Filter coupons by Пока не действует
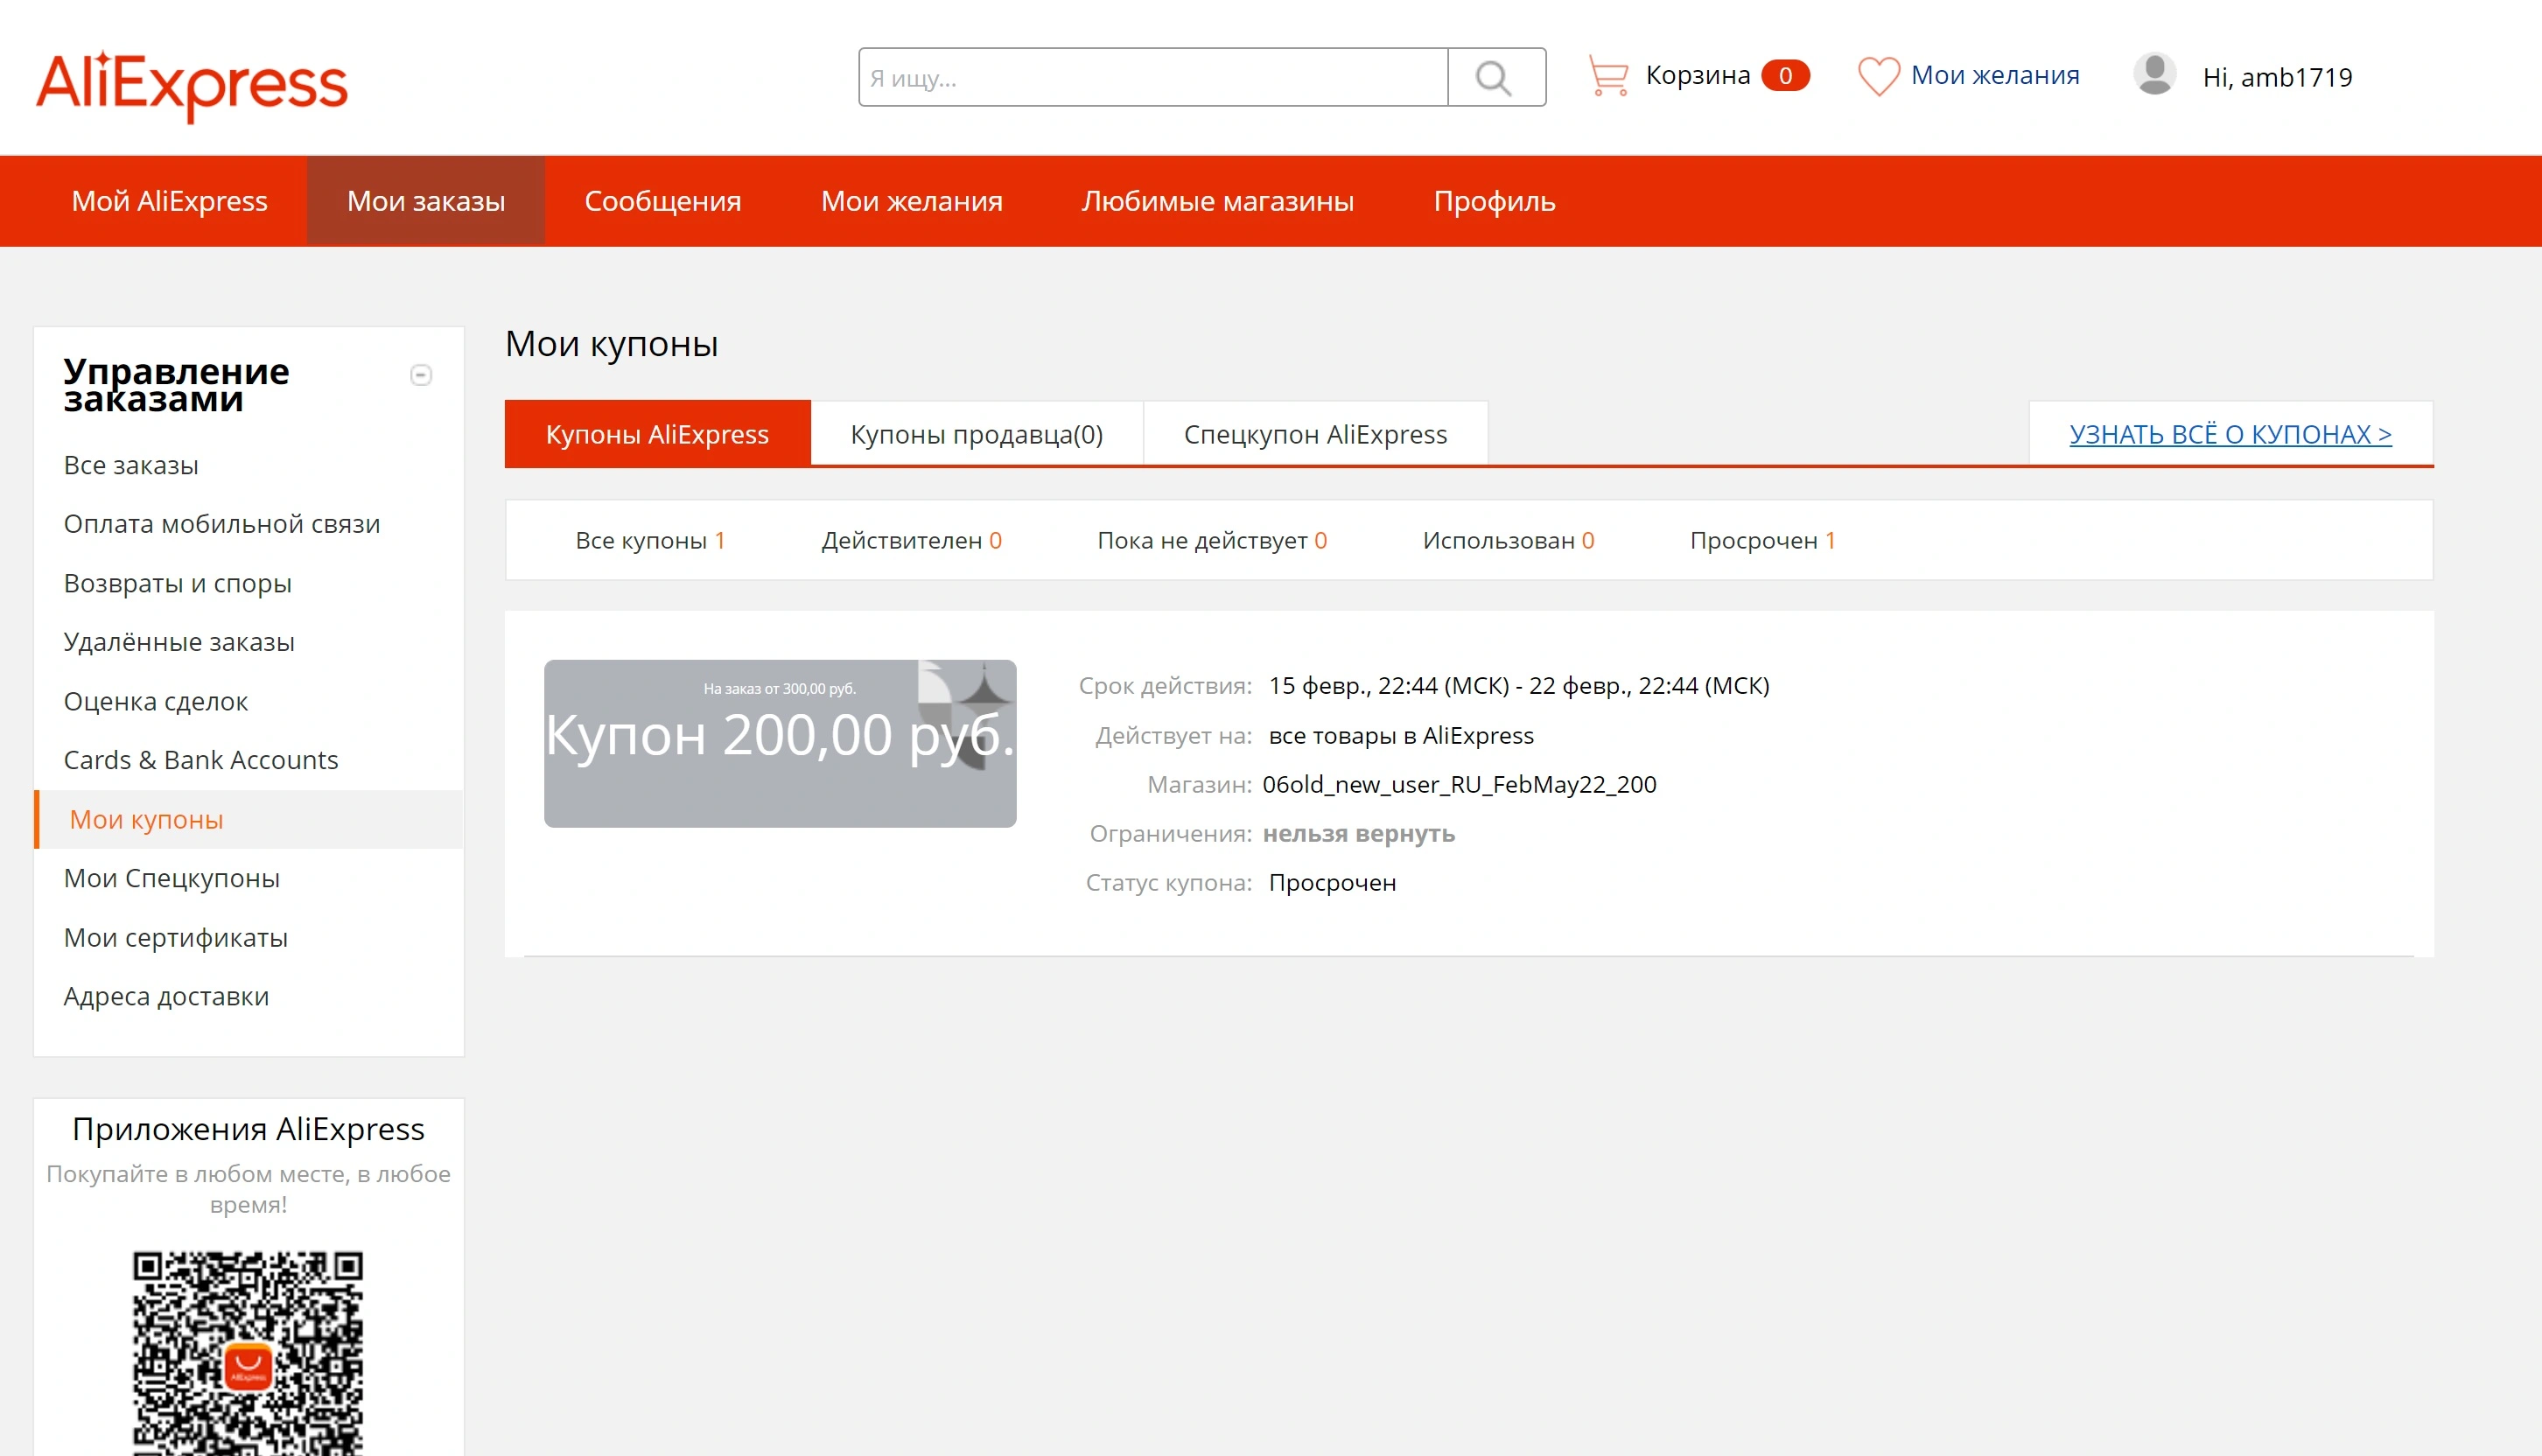The height and width of the screenshot is (1456, 2542). (1212, 540)
